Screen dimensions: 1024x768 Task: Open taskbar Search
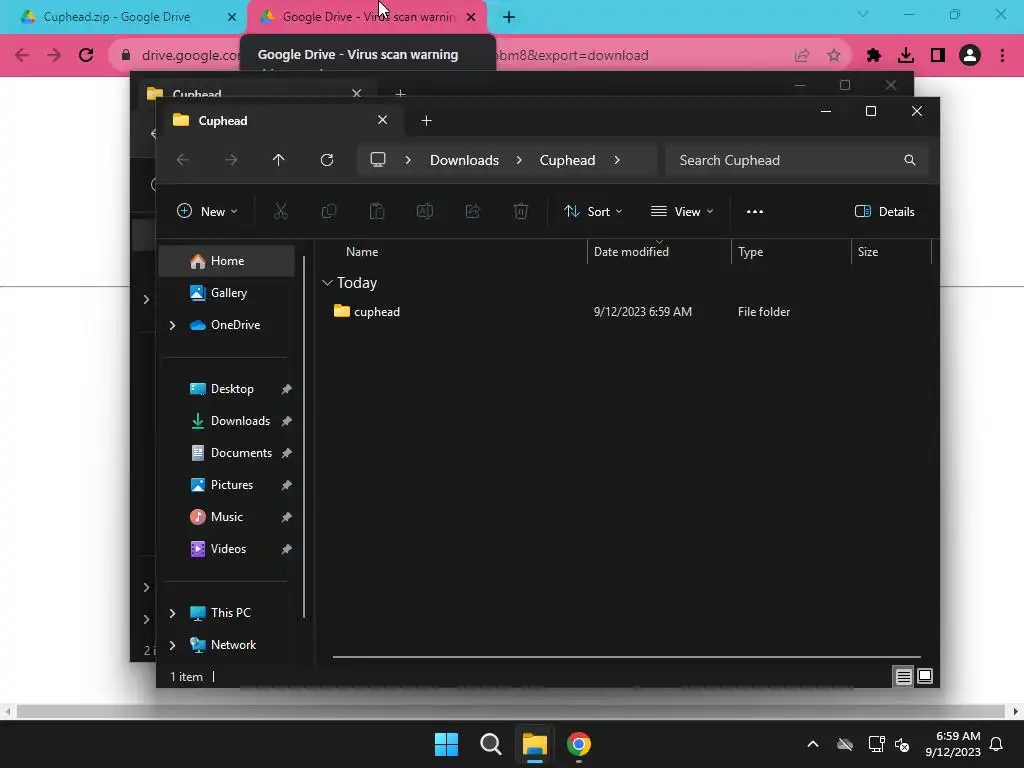490,744
